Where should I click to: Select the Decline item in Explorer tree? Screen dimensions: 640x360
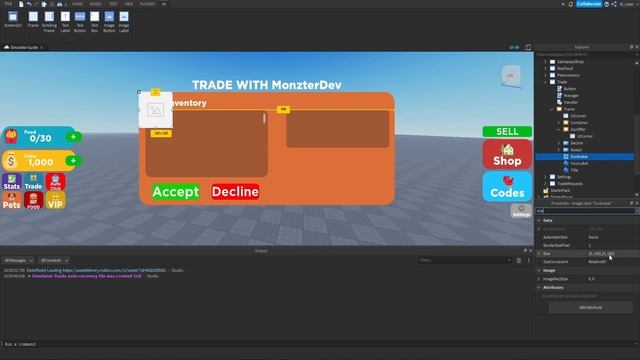[576, 143]
